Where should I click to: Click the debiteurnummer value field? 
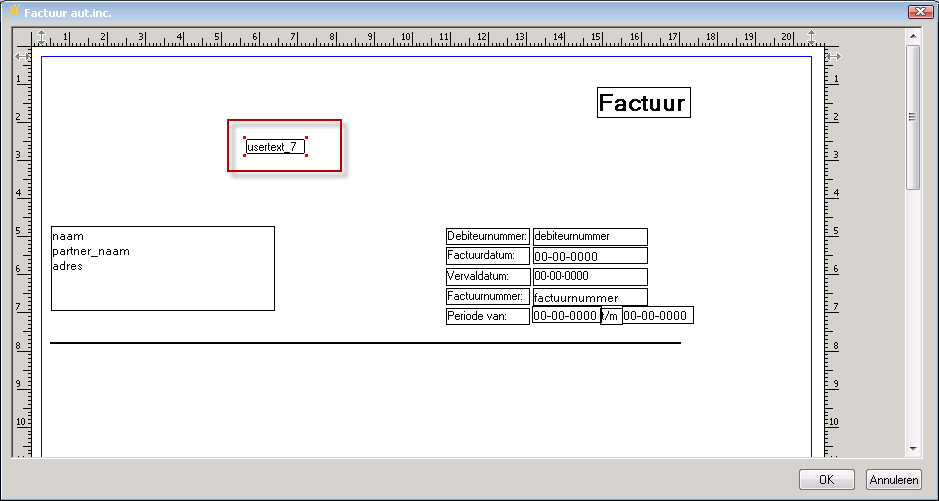point(589,237)
